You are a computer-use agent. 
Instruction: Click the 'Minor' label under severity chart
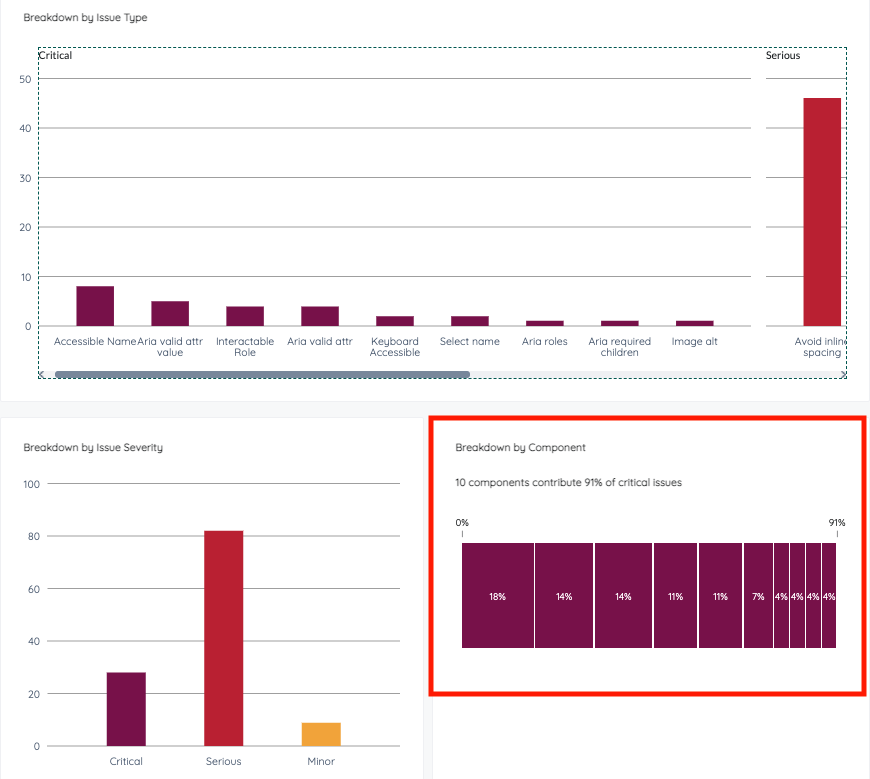point(321,761)
